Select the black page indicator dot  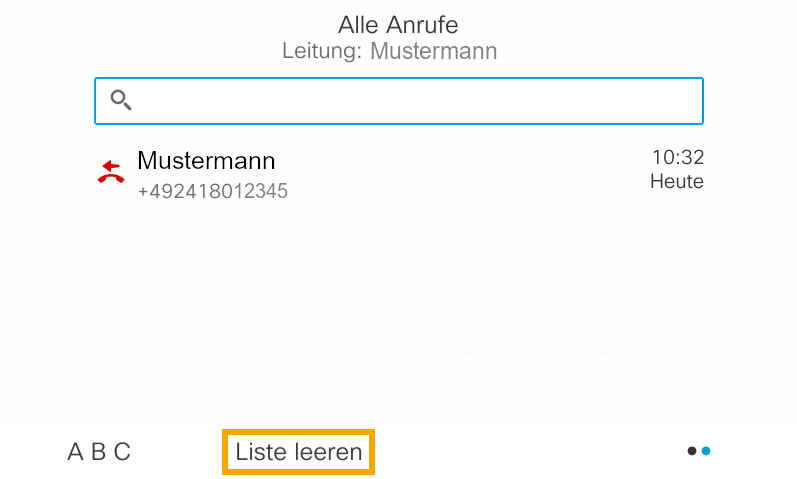pyautogui.click(x=692, y=451)
